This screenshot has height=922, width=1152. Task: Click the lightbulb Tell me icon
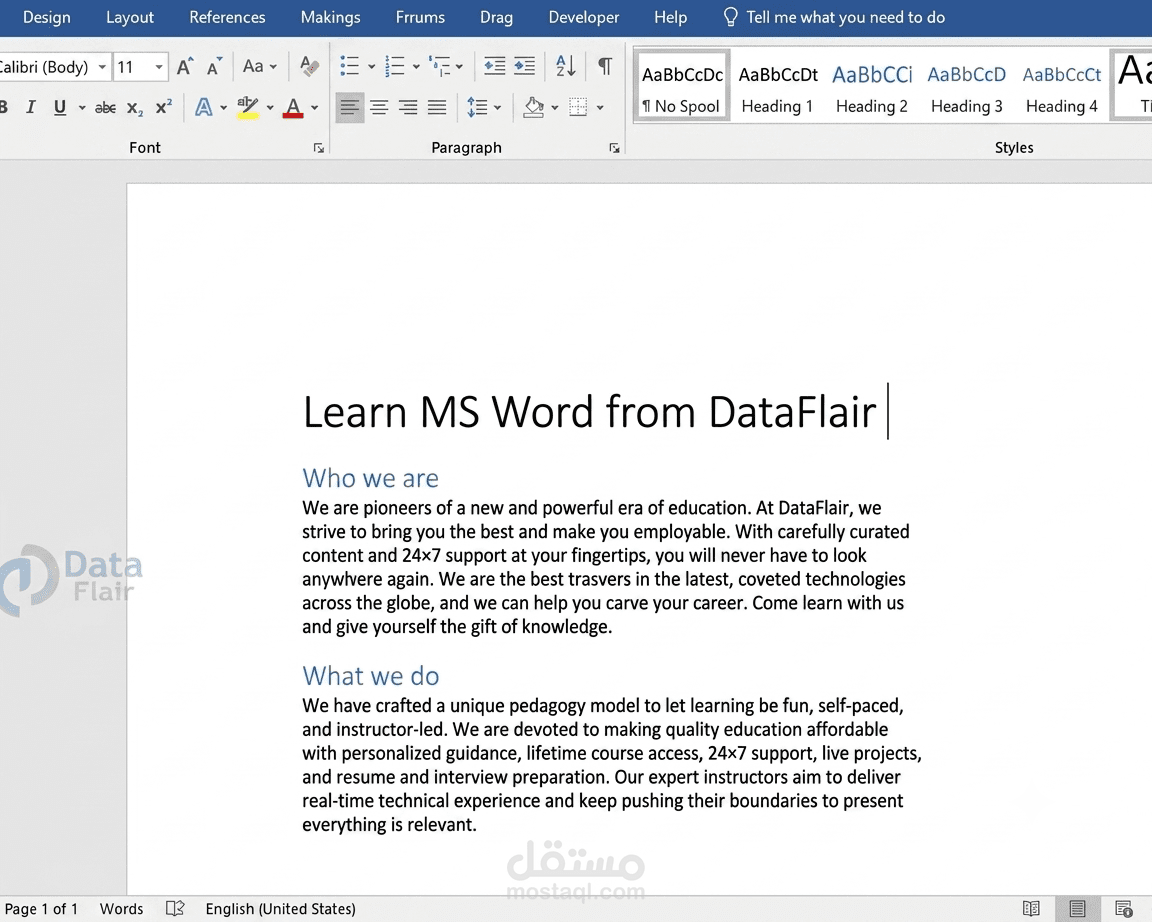click(x=730, y=17)
